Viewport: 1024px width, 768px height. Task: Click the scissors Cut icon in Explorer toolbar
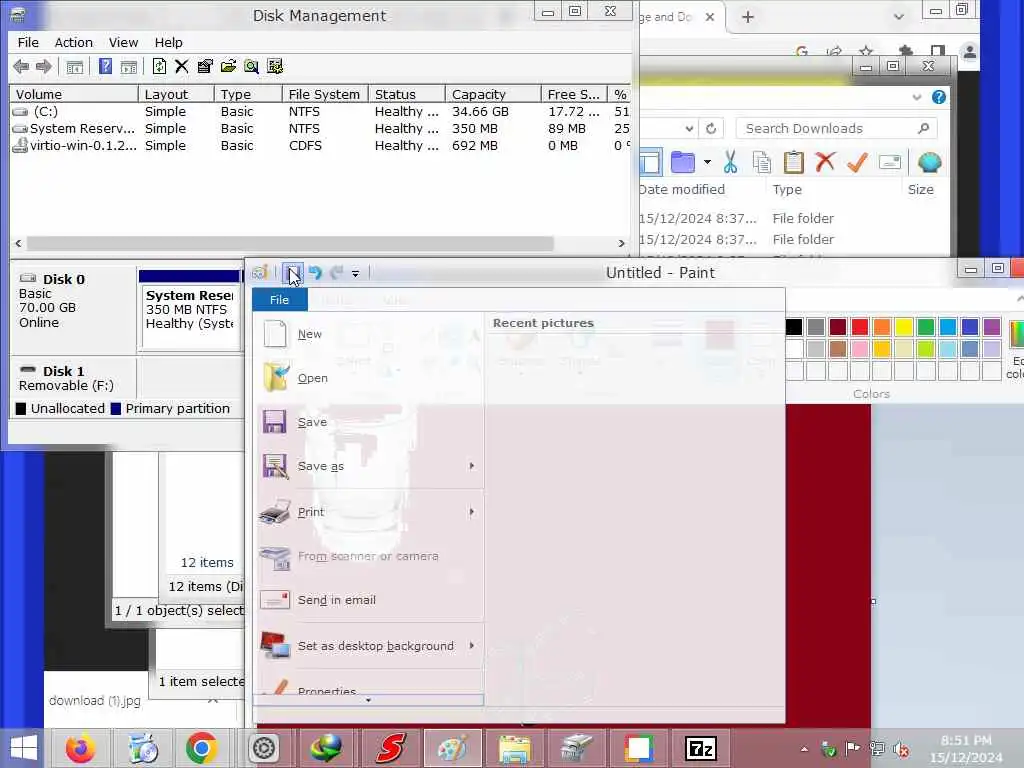[x=730, y=162]
